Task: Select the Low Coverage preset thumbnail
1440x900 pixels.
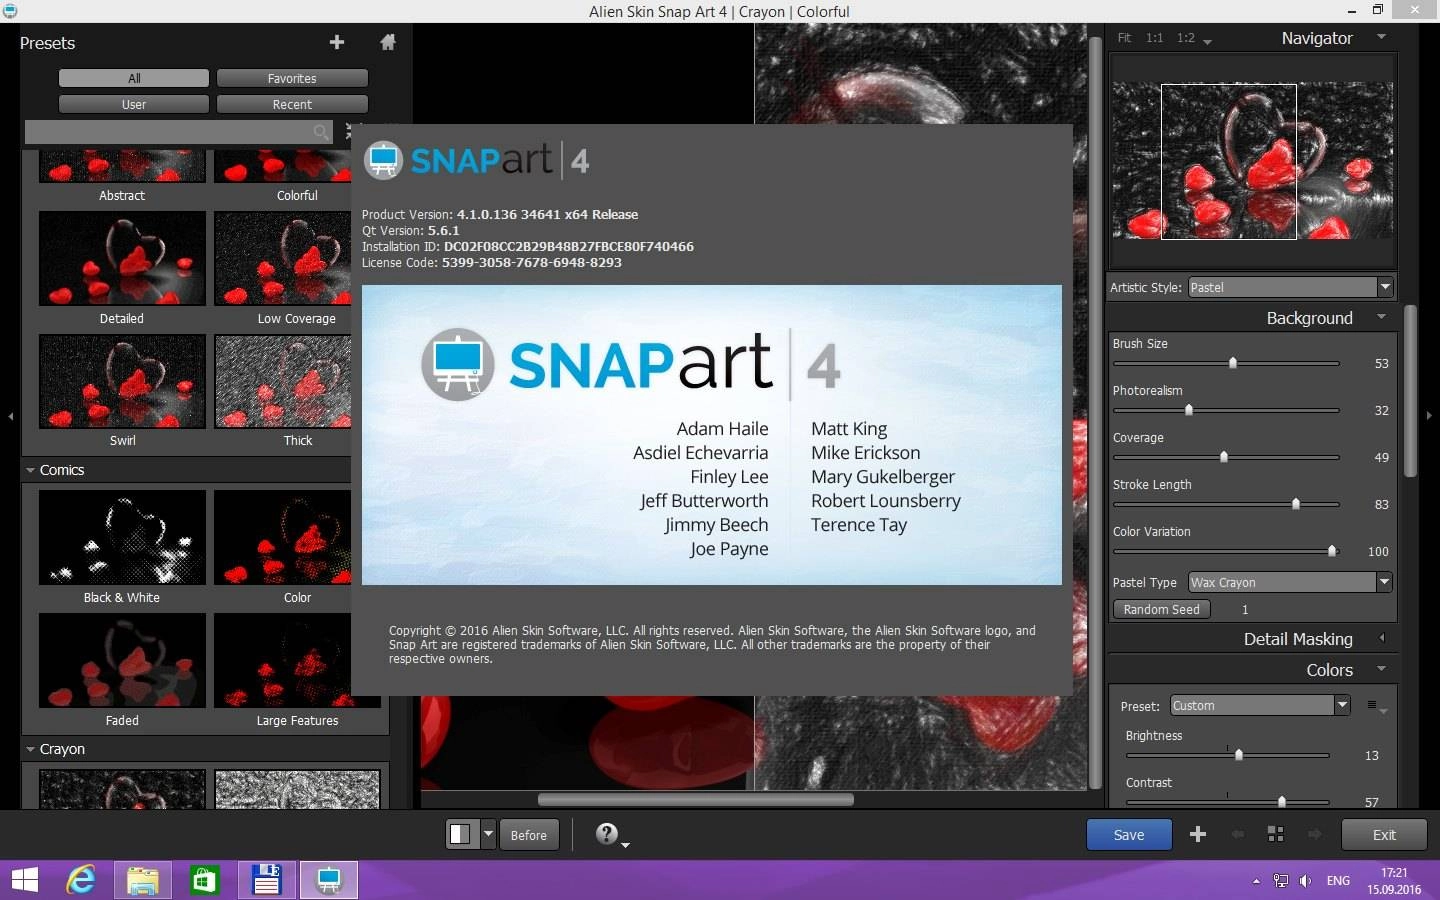Action: (283, 258)
